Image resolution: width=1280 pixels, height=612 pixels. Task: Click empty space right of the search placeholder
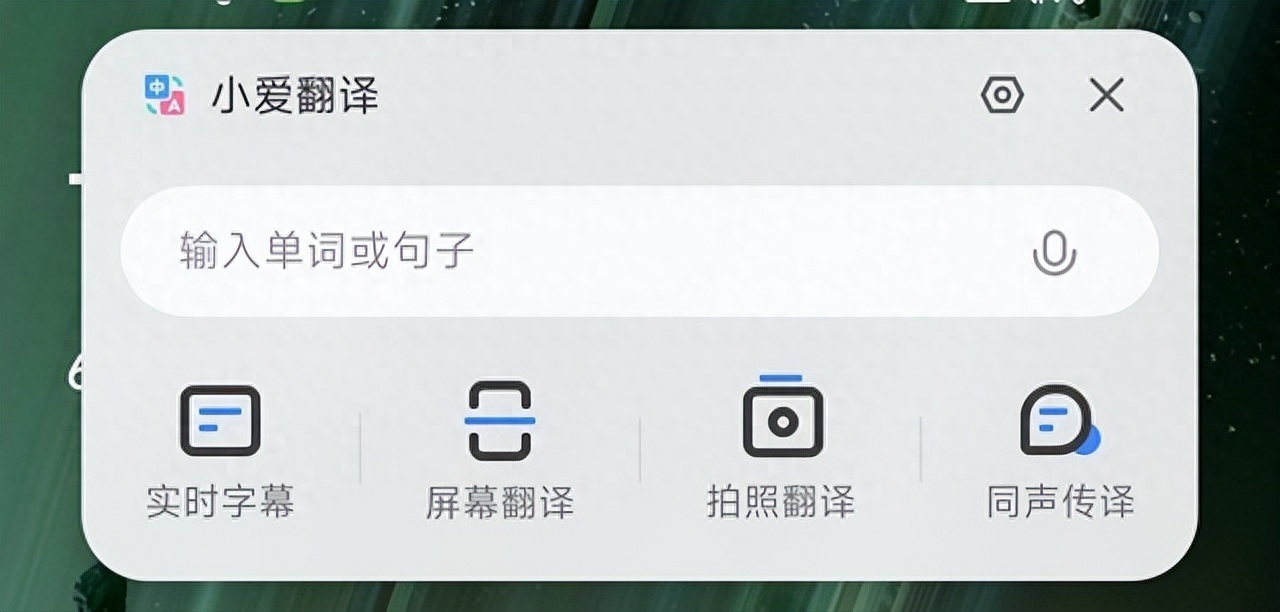750,252
